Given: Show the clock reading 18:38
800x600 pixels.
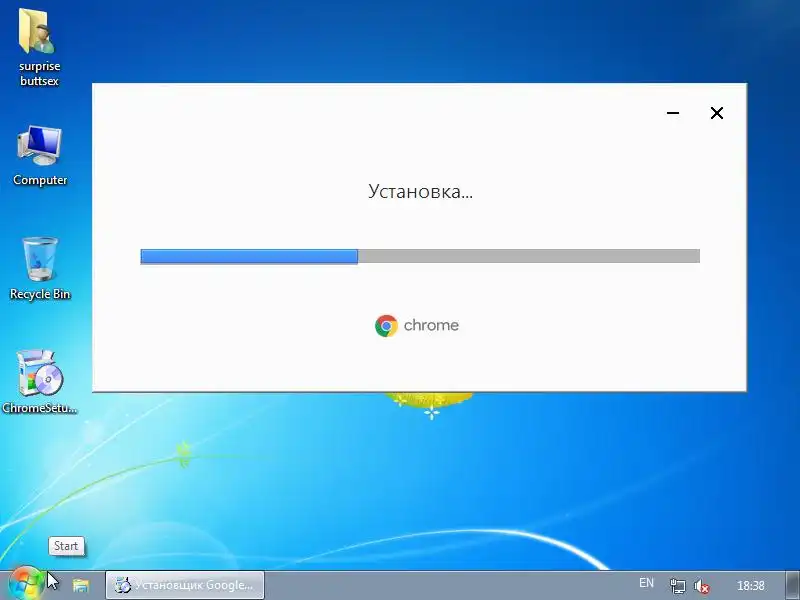Looking at the screenshot, I should [x=751, y=585].
